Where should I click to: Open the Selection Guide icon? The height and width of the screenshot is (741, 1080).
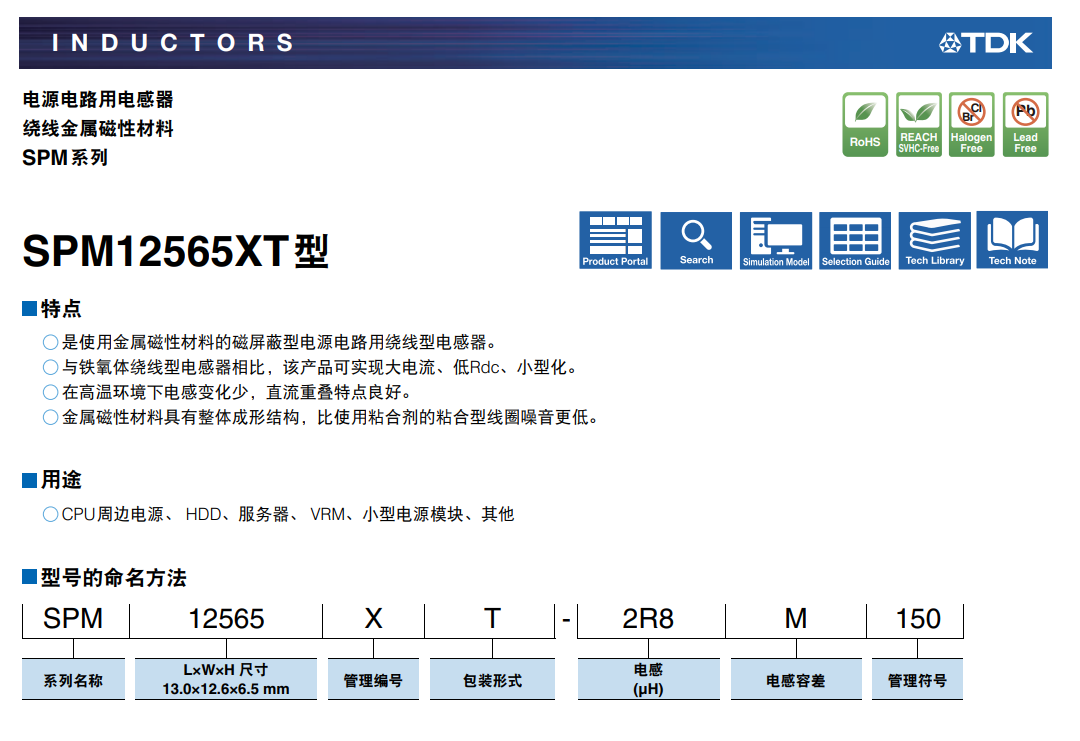(x=855, y=240)
